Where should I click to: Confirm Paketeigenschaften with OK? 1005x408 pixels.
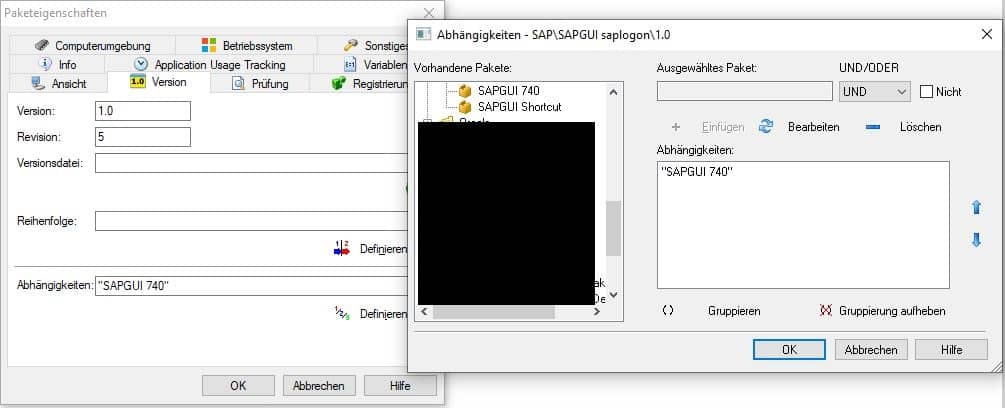click(x=238, y=386)
